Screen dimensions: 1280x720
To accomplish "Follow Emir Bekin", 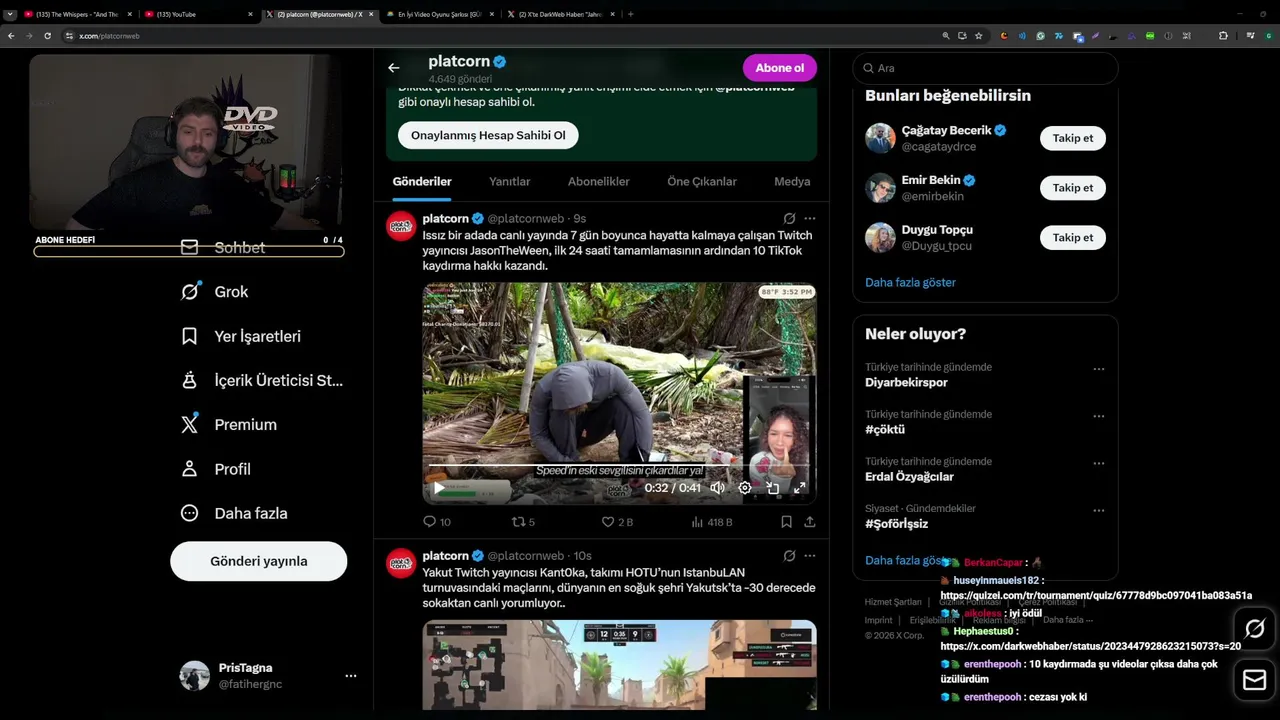I will click(x=1073, y=188).
